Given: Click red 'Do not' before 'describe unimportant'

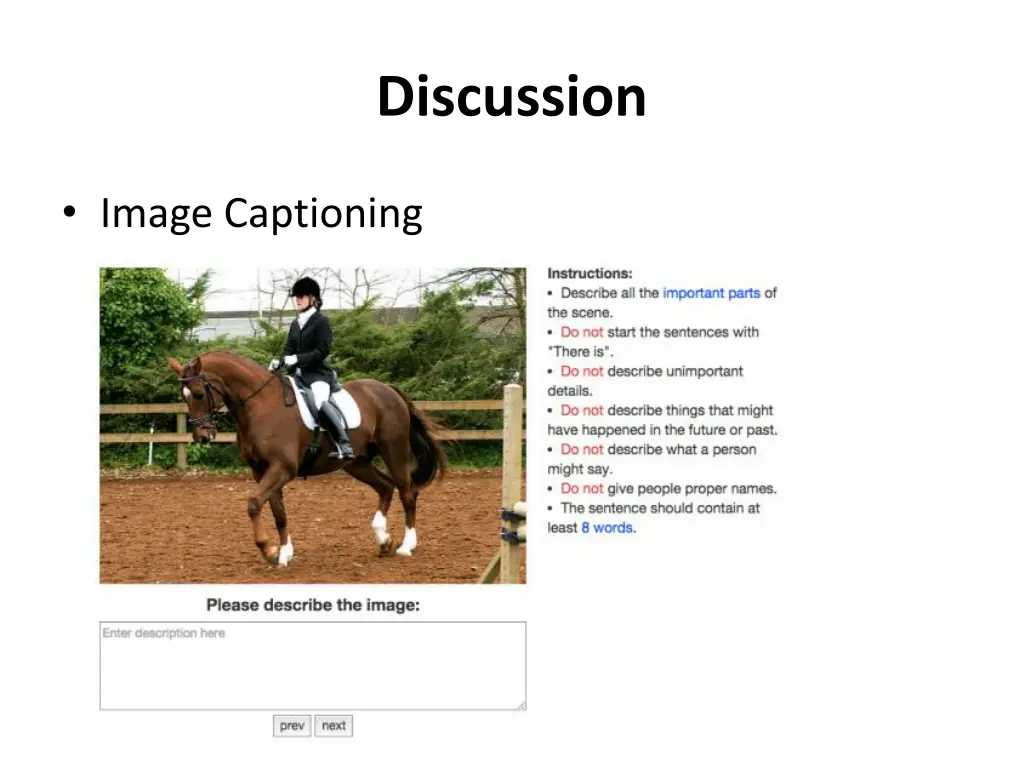Looking at the screenshot, I should coord(582,371).
